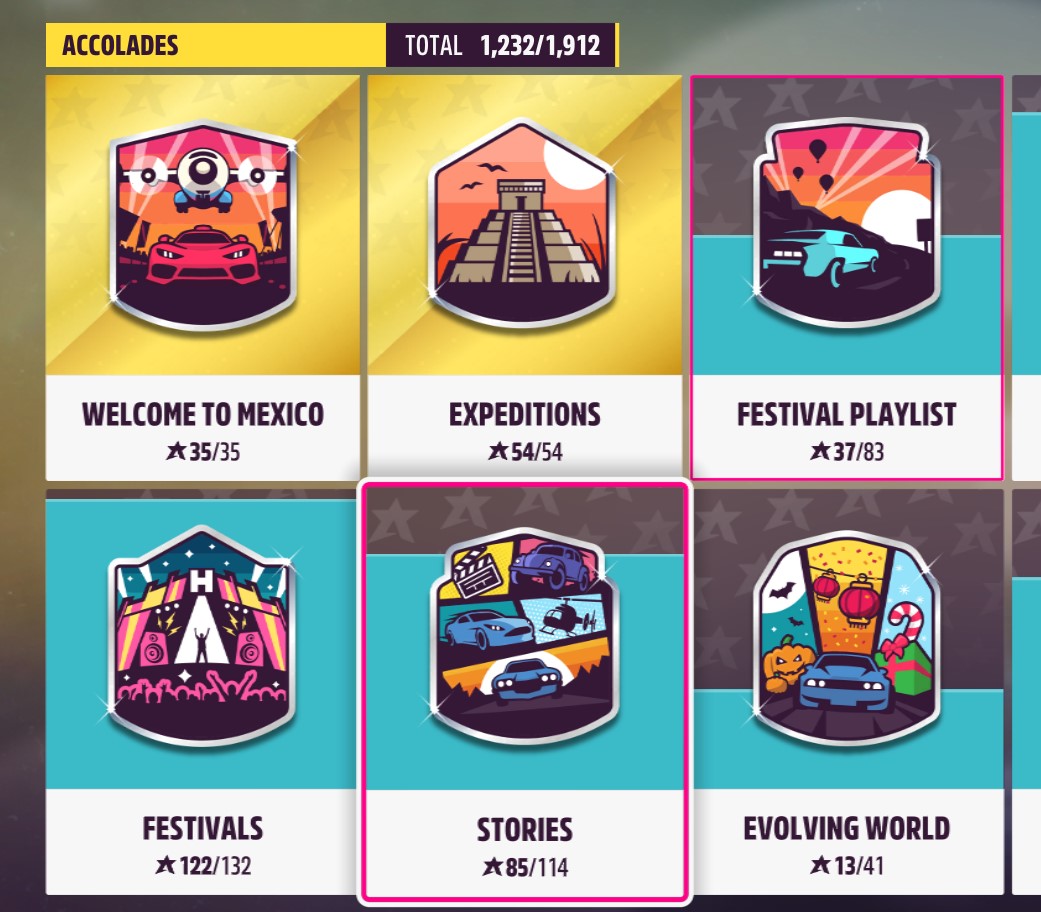The image size is (1041, 912).
Task: Click the star beside 13/41 score
Action: [x=821, y=865]
